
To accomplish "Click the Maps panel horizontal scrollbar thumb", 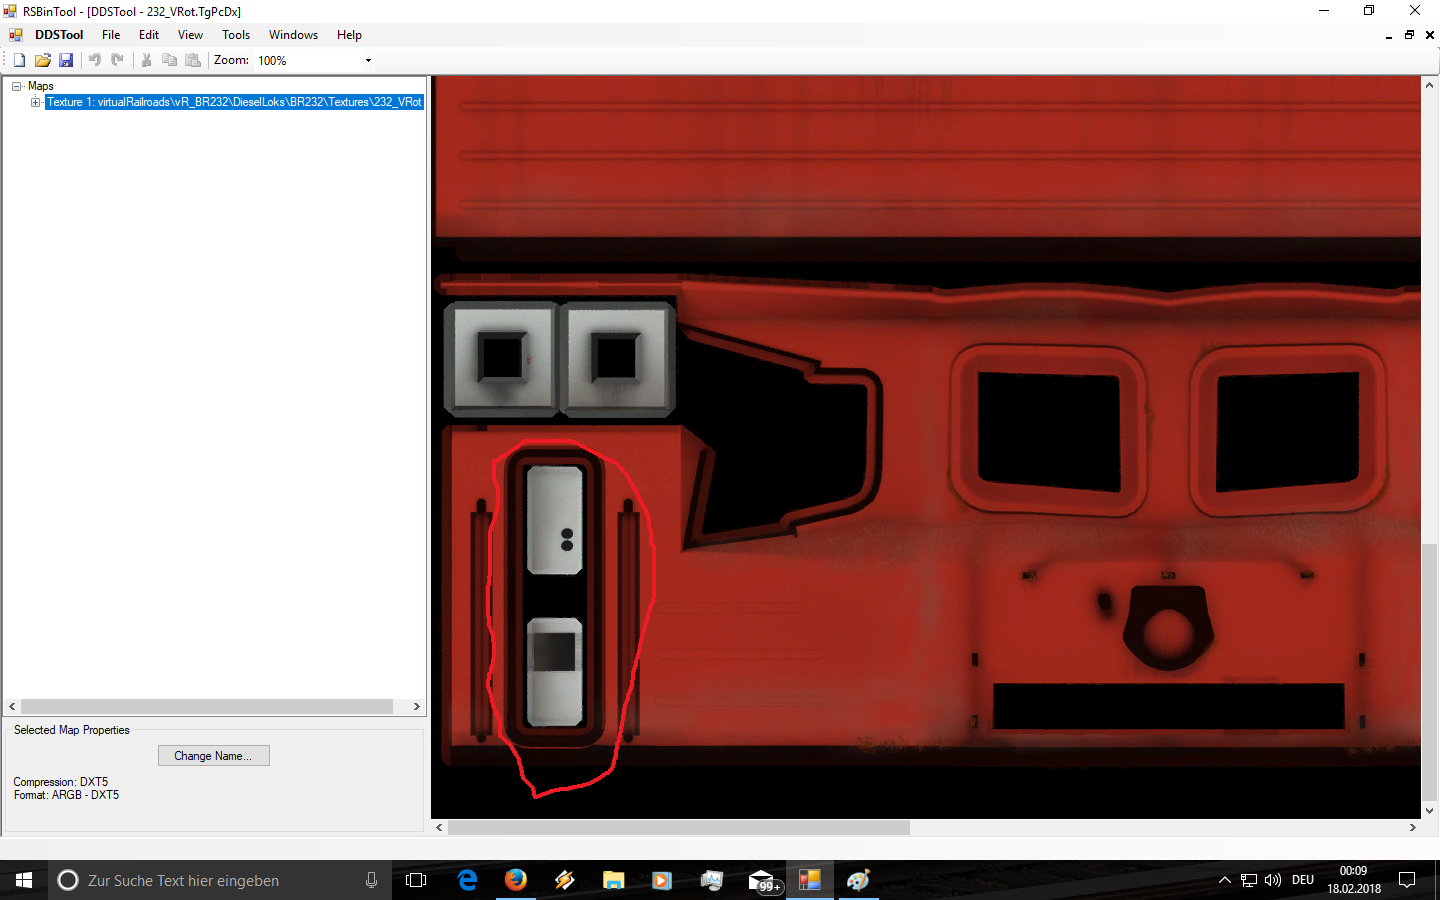I will (x=207, y=706).
